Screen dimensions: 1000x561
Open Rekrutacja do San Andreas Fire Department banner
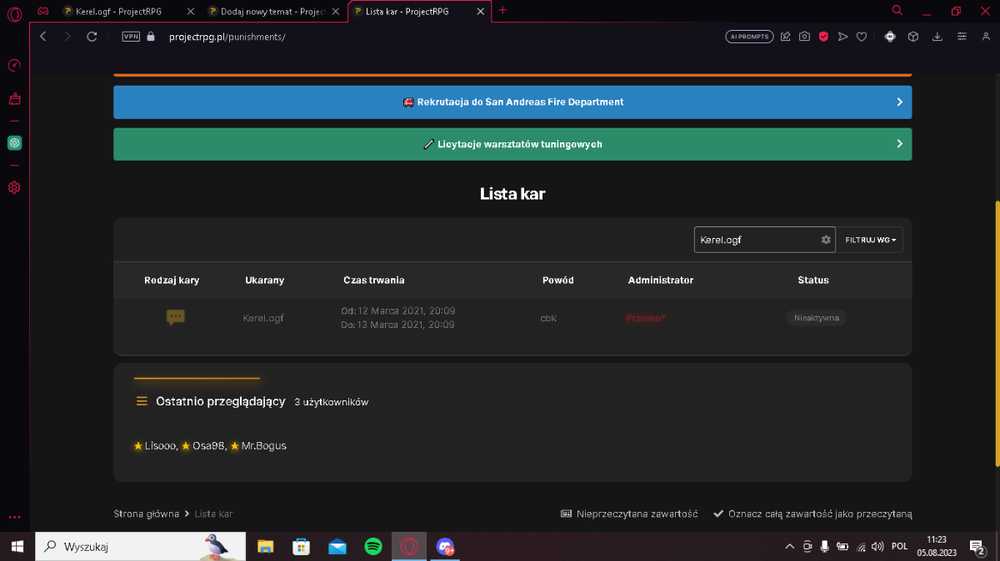point(513,102)
